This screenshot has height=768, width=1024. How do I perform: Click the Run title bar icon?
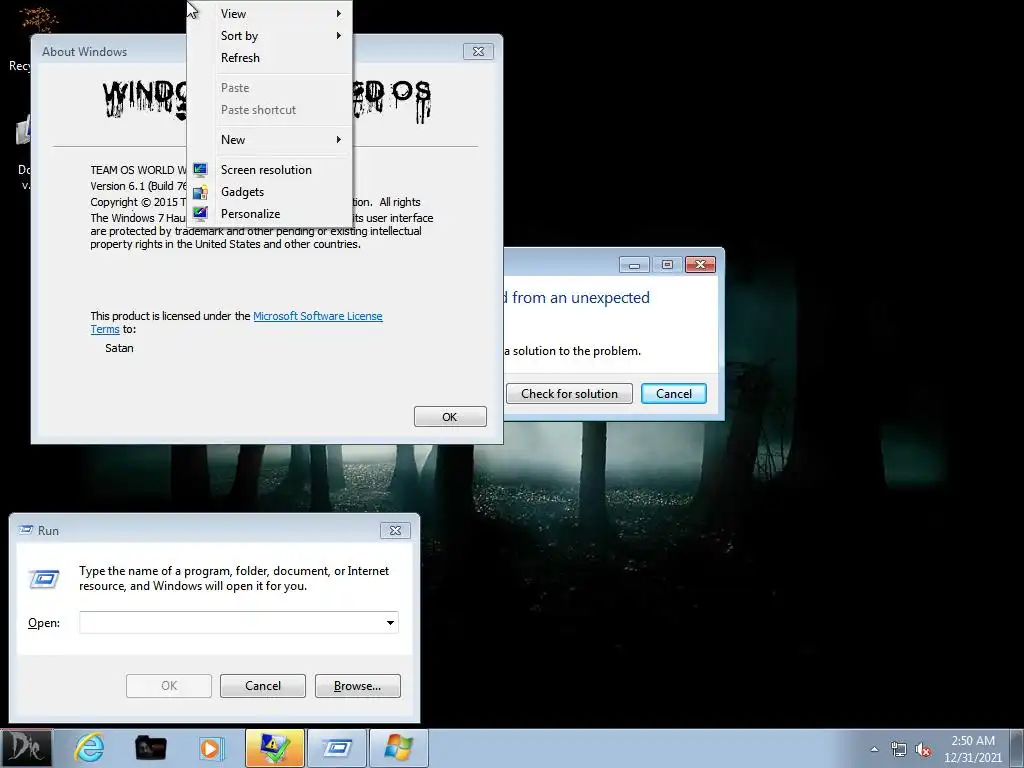coord(25,530)
